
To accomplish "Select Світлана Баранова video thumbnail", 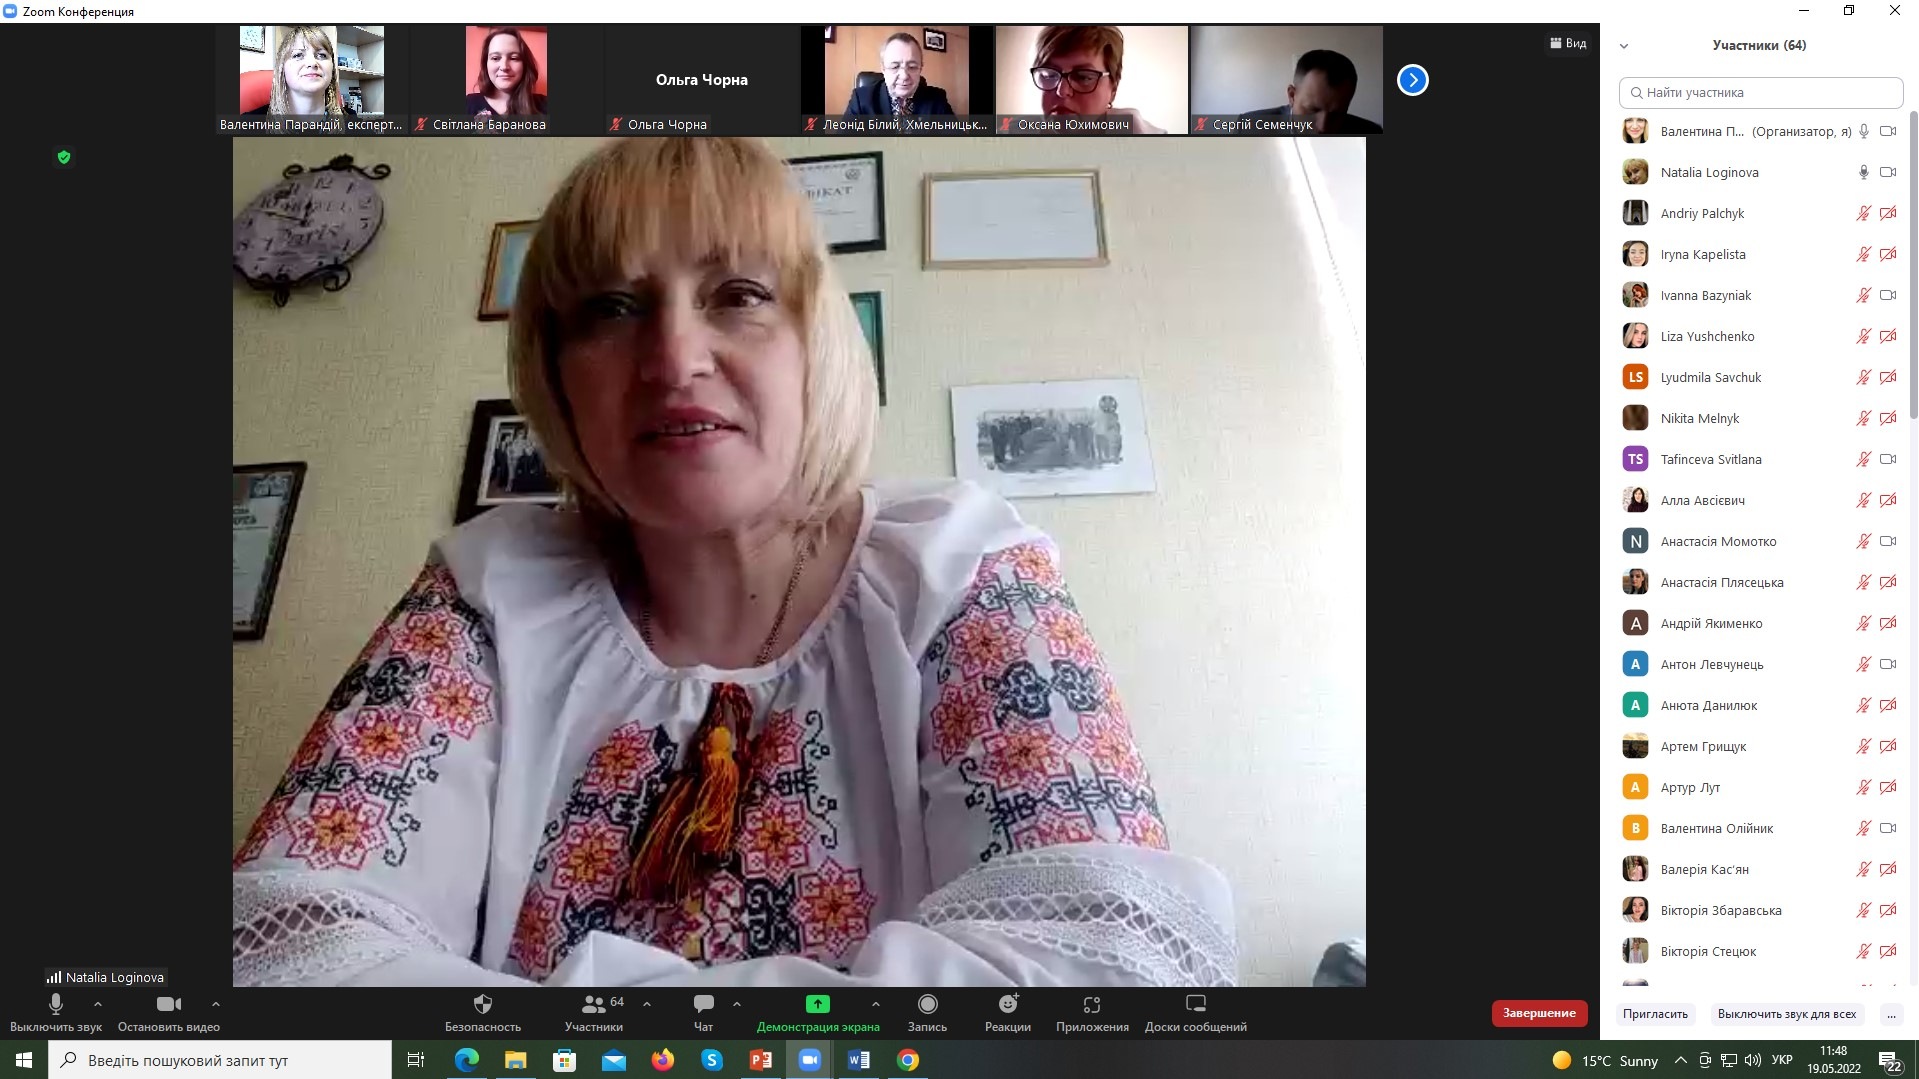I will tap(506, 80).
